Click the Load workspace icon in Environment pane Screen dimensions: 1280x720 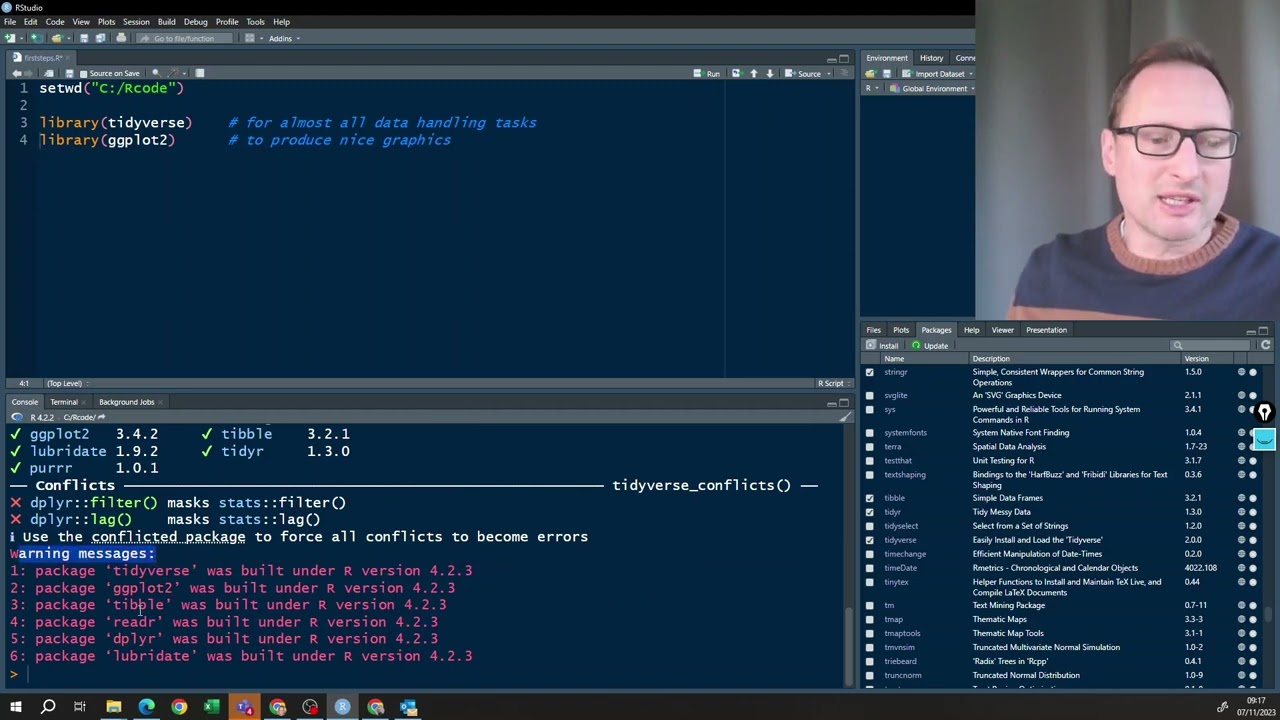(x=870, y=73)
